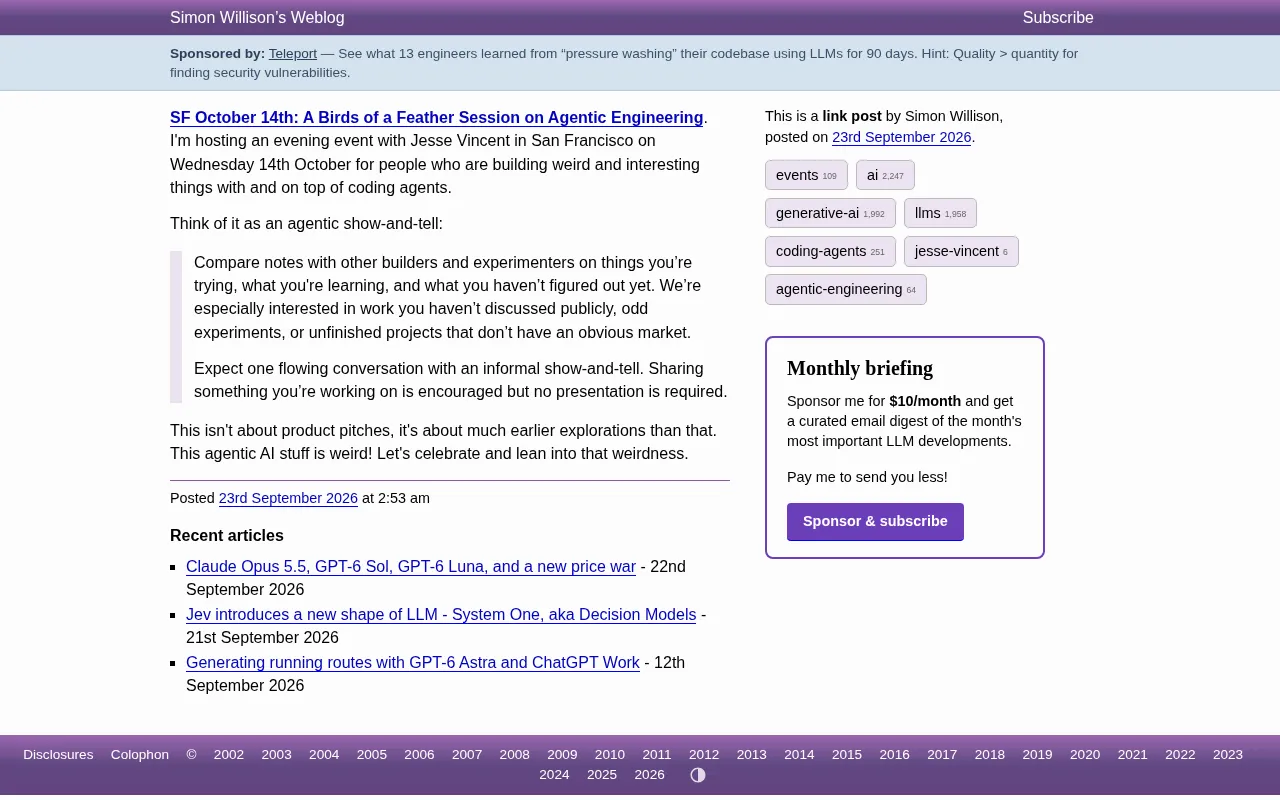Viewport: 1280px width, 800px height.
Task: Open the Jev System One Decision Models article
Action: [441, 615]
